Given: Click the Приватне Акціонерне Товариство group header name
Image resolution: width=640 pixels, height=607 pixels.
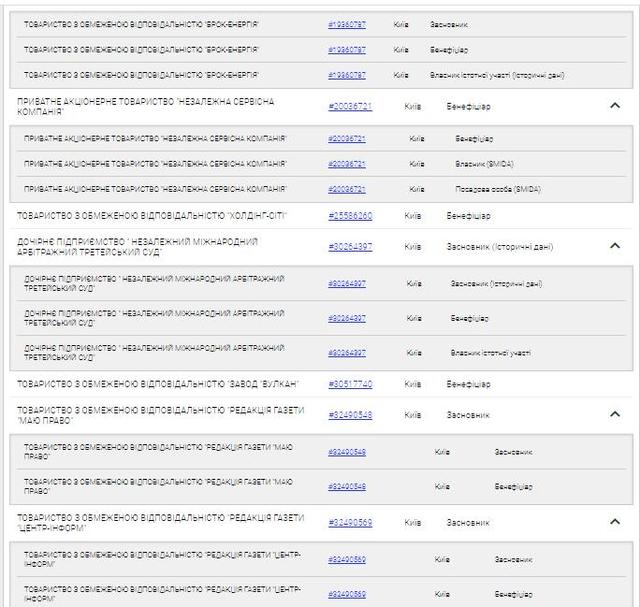Looking at the screenshot, I should (x=145, y=105).
